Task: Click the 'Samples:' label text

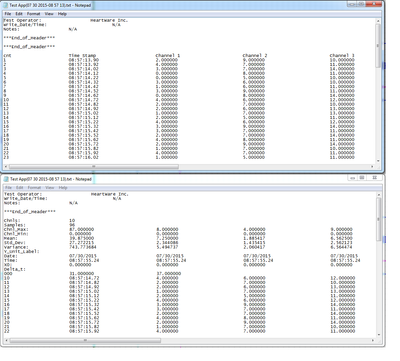Action: point(15,225)
